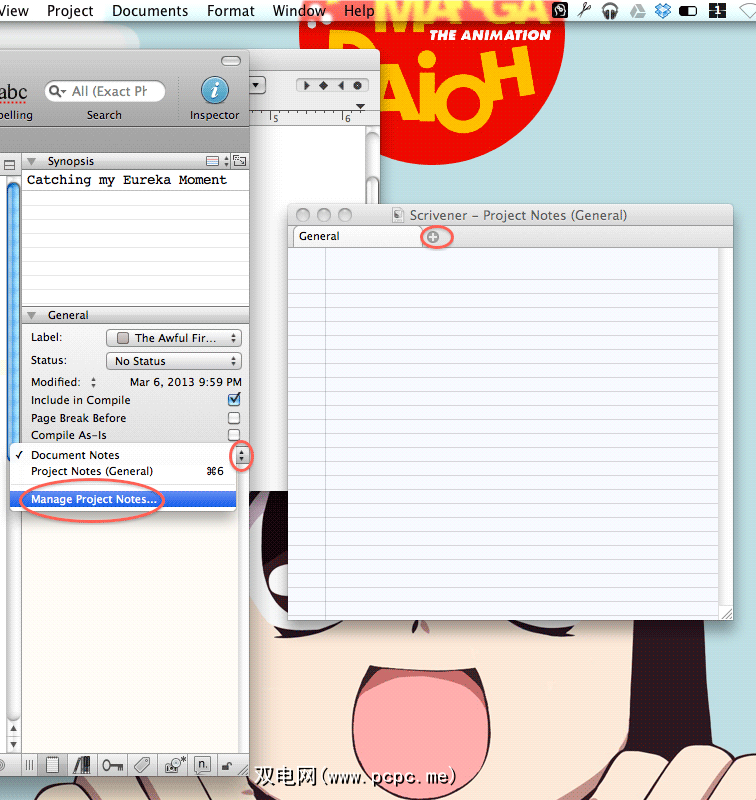
Task: Click the numbered grid Spaces menu bar icon
Action: point(717,10)
